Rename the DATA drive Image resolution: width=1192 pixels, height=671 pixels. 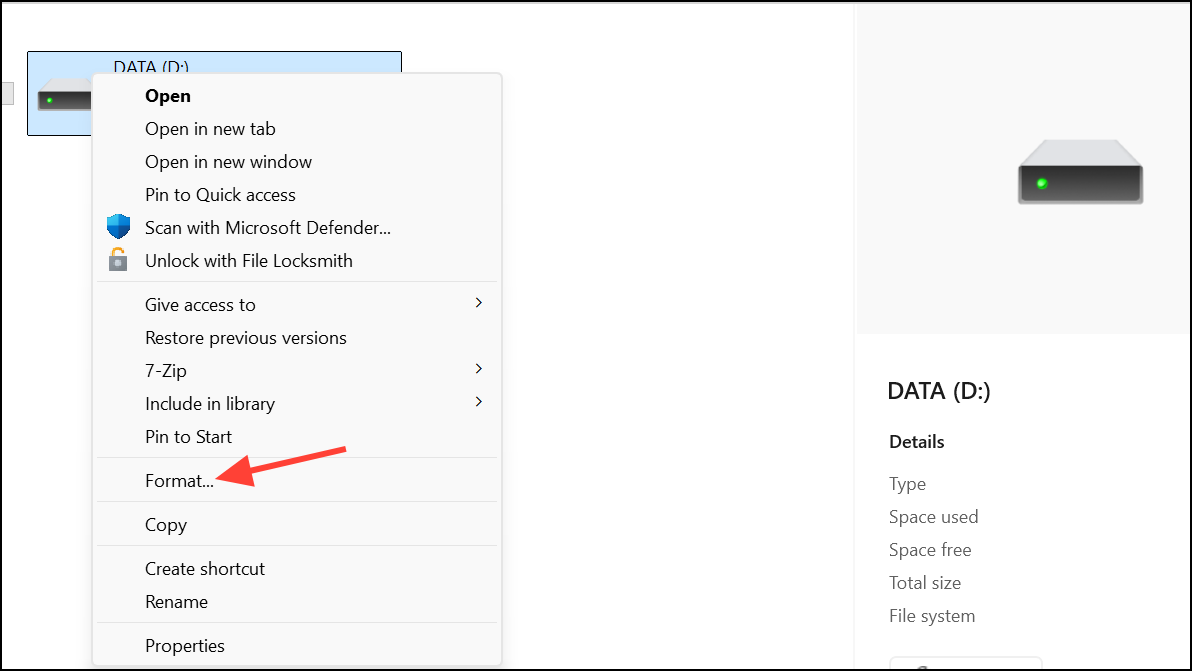pyautogui.click(x=176, y=601)
